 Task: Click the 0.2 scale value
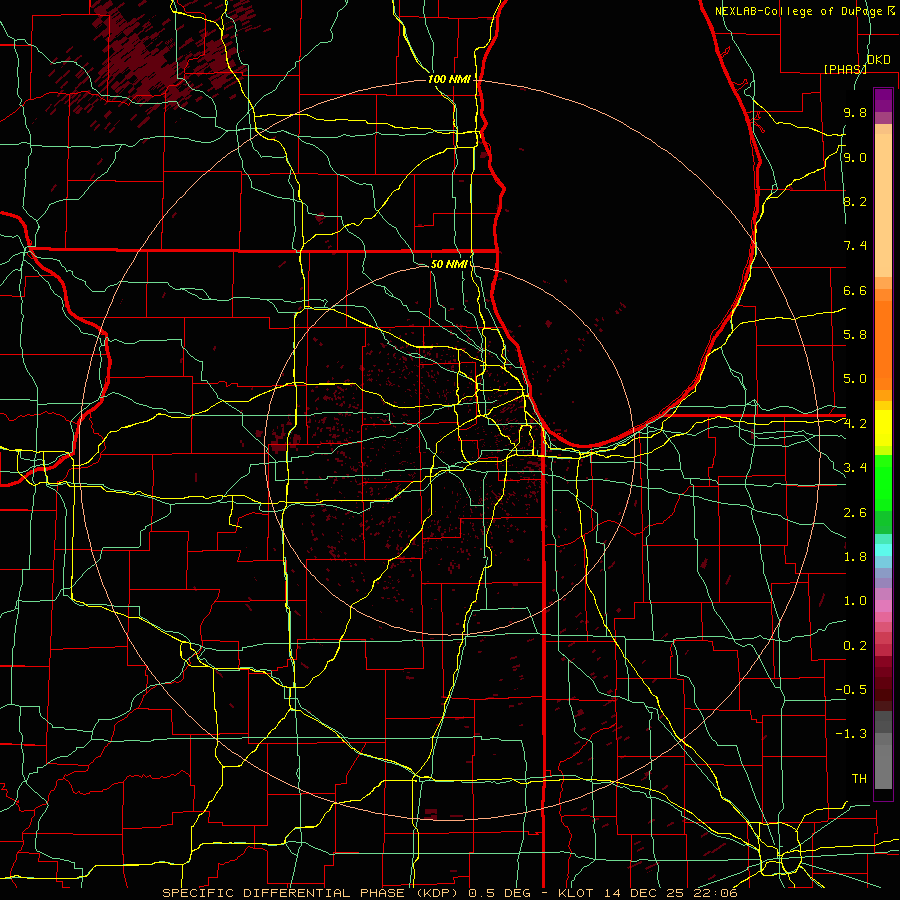click(x=855, y=646)
